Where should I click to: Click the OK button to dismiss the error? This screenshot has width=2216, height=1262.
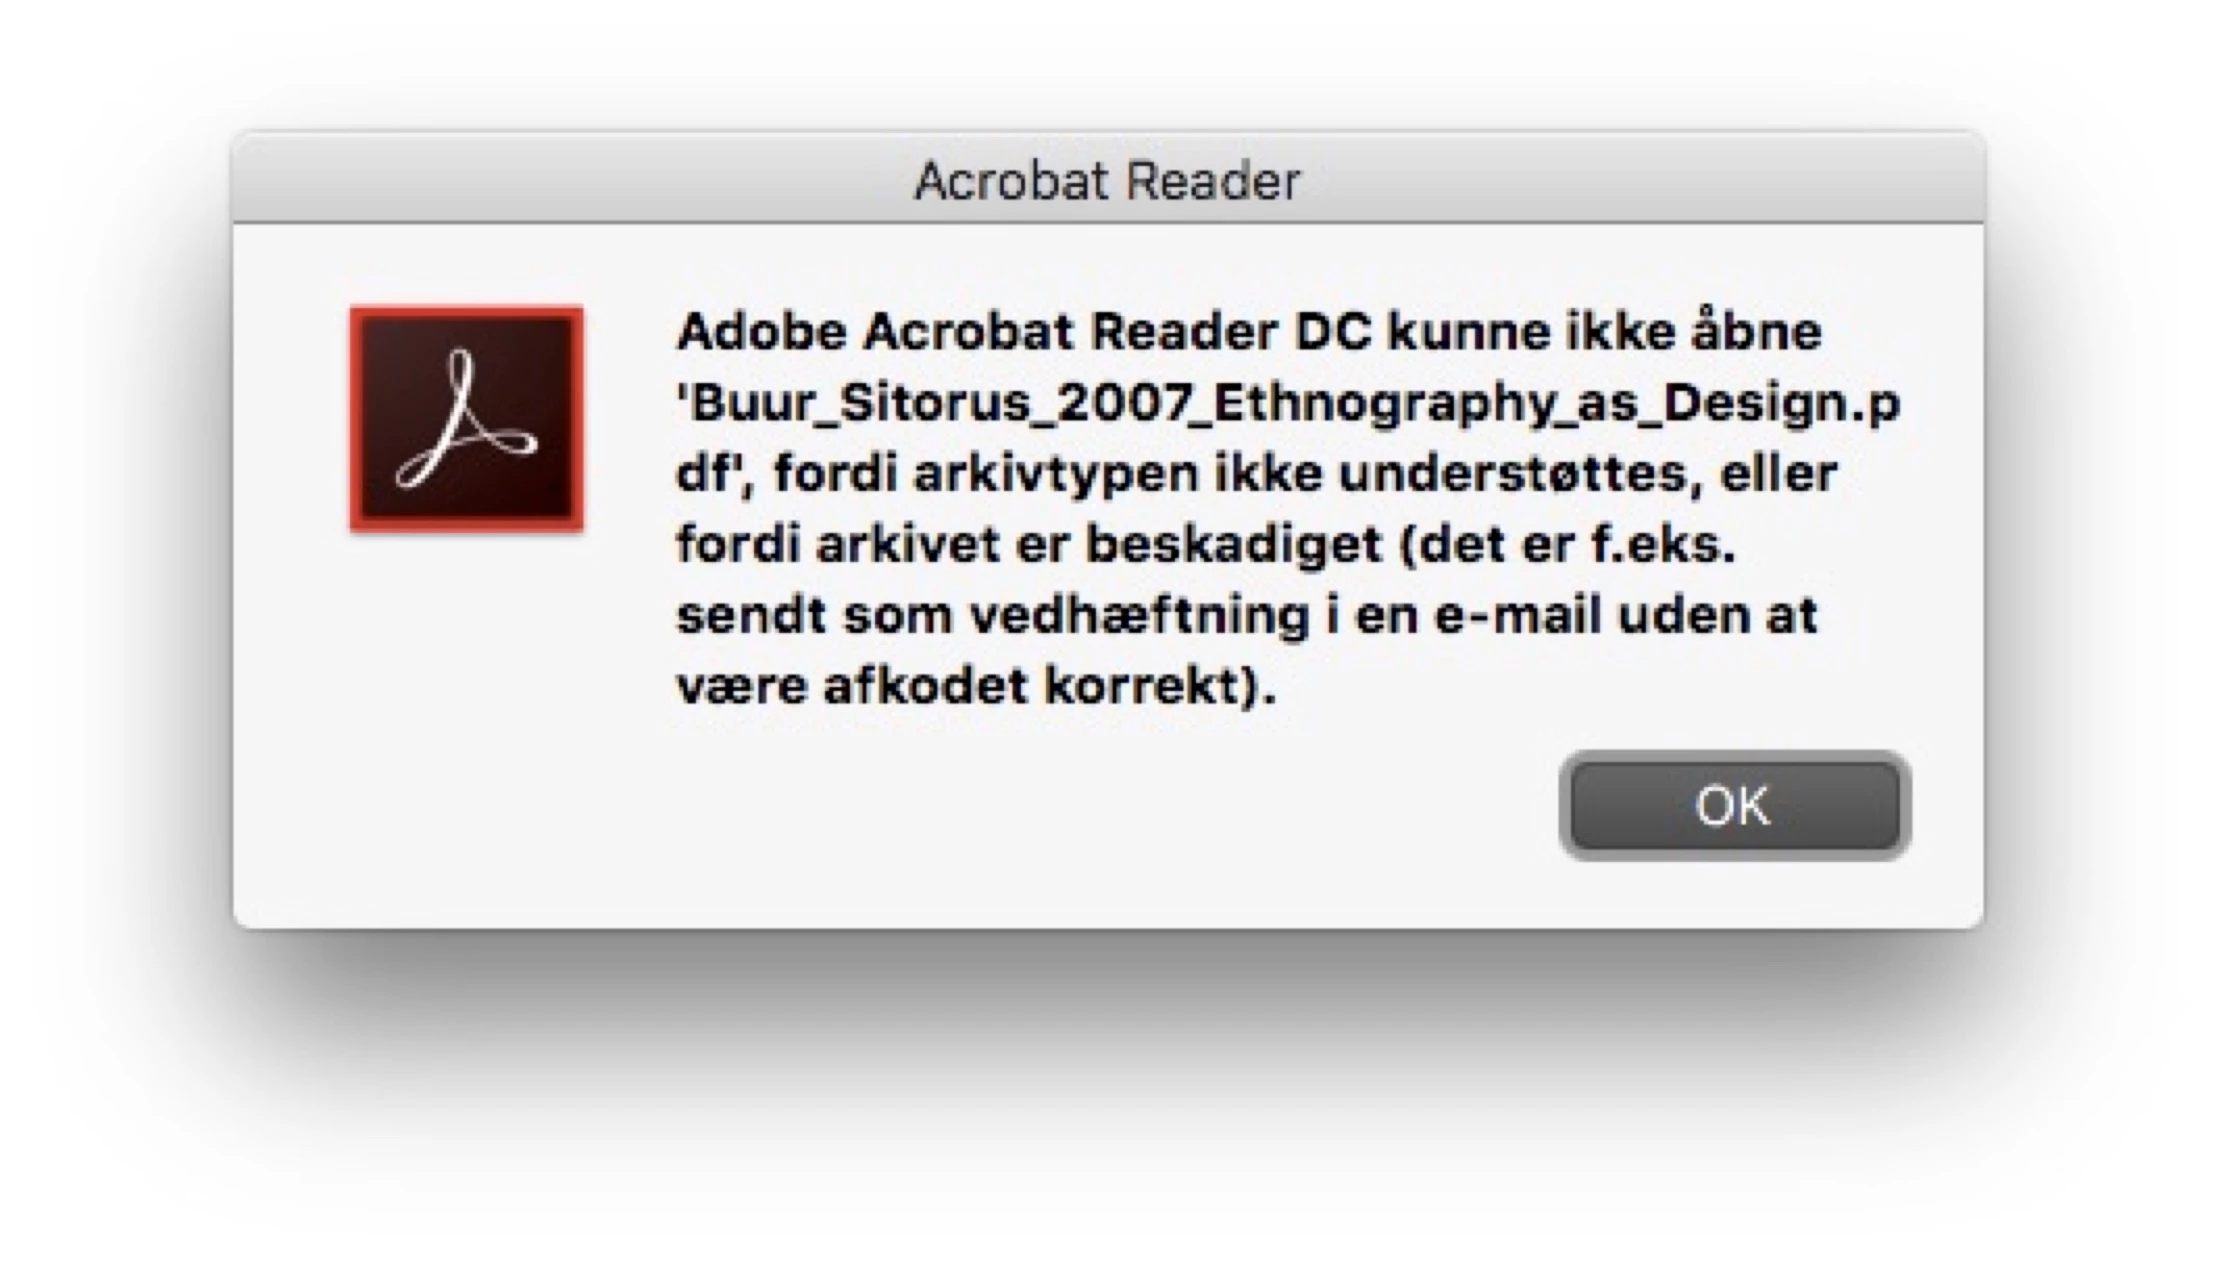pos(1734,805)
